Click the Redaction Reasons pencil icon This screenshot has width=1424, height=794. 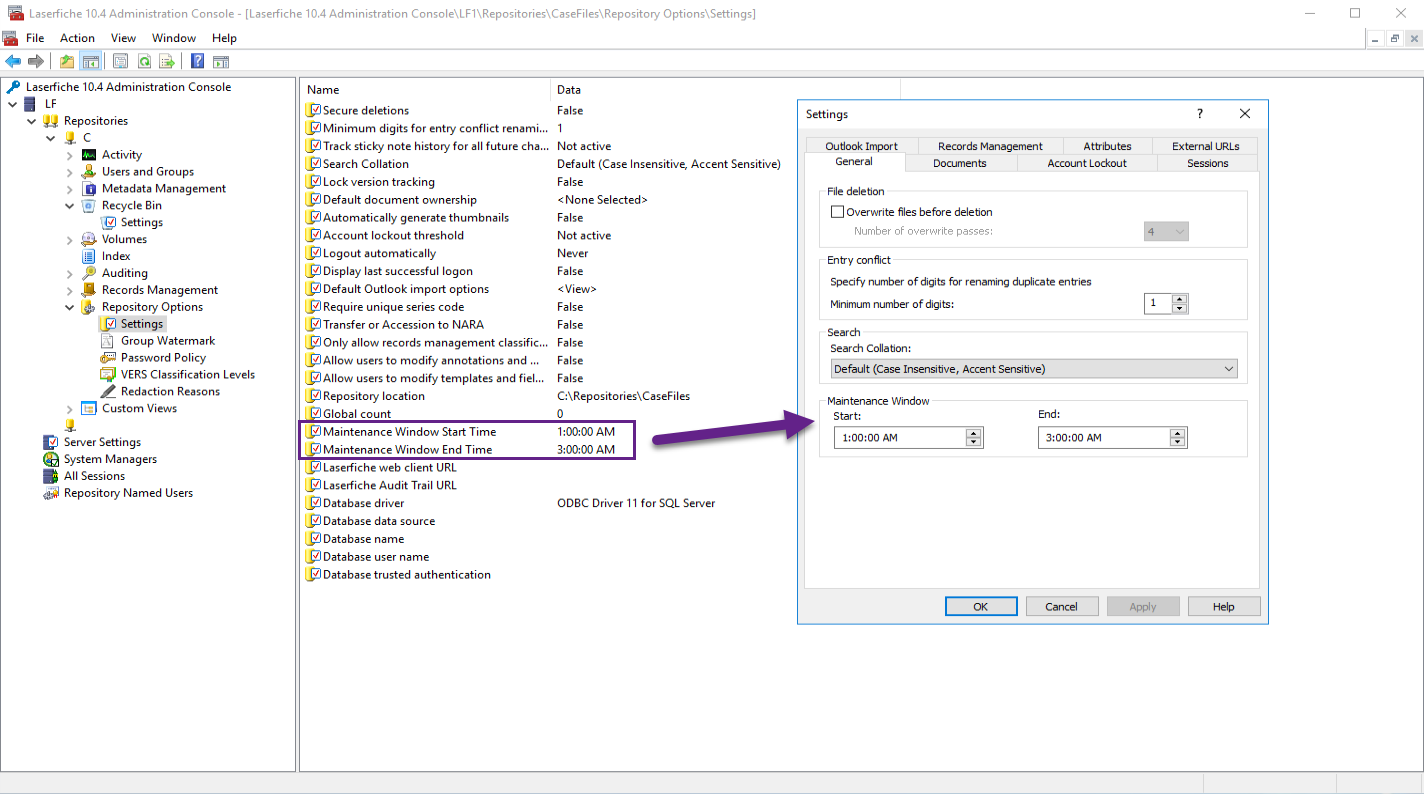[x=108, y=392]
